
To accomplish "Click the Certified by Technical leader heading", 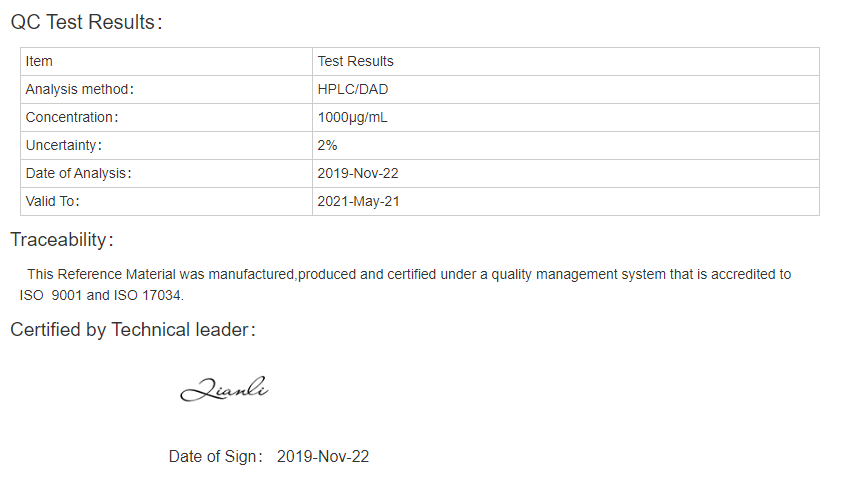I will (133, 330).
